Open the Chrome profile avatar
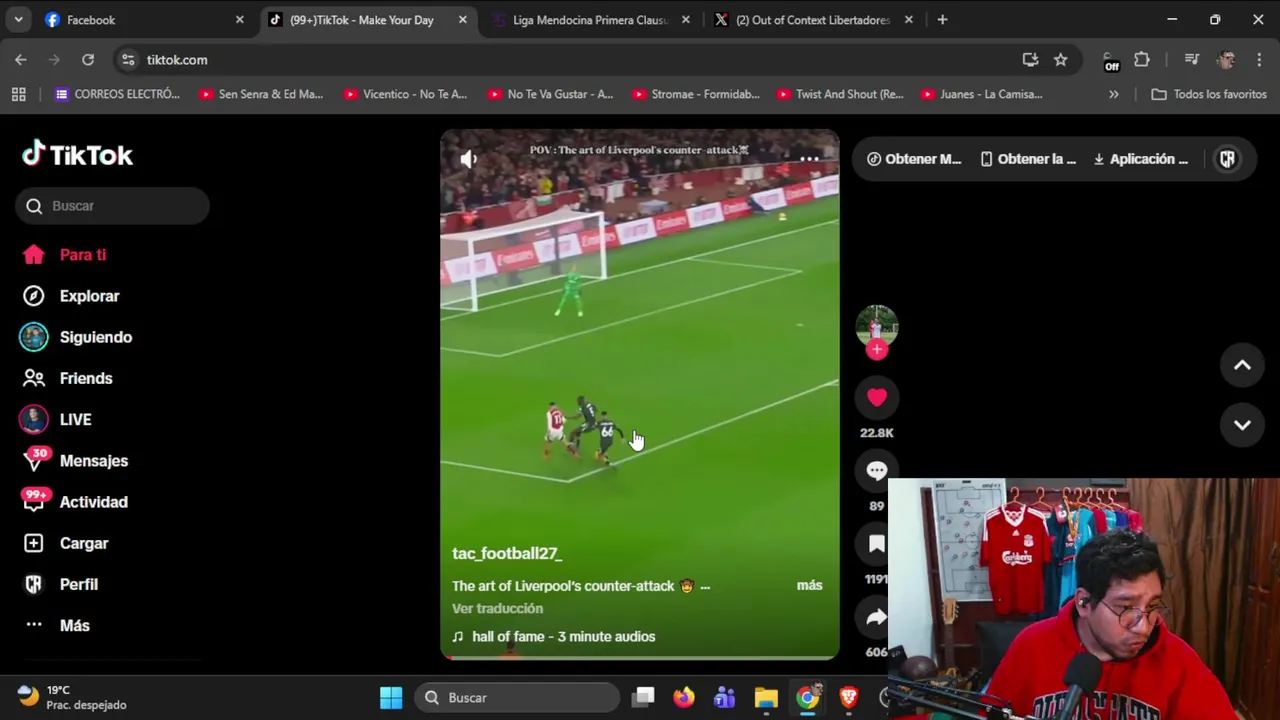Image resolution: width=1280 pixels, height=720 pixels. 1226,60
